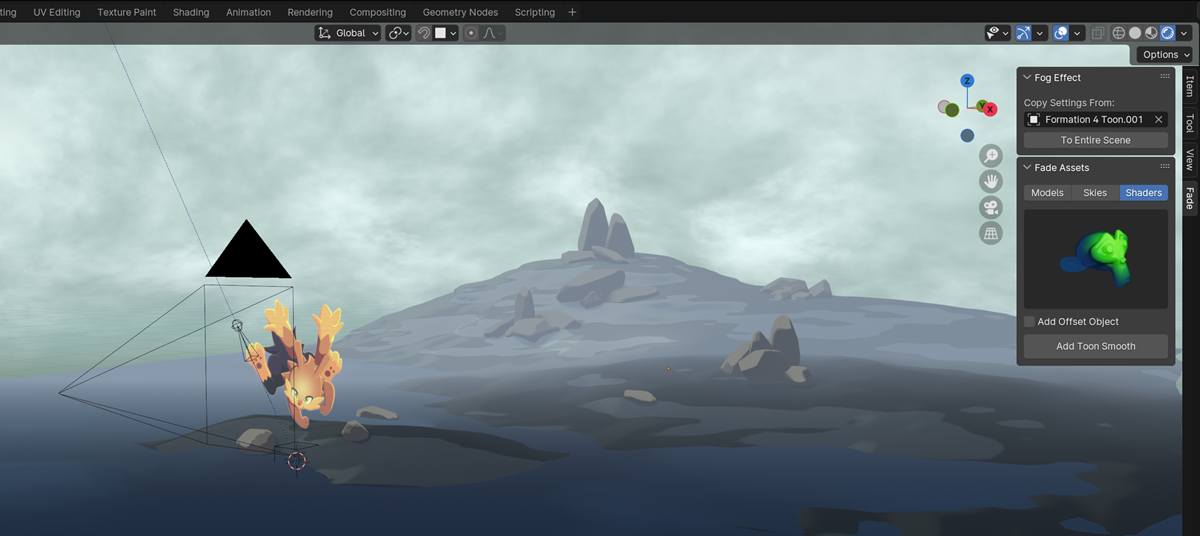Switch to the Animation workspace

tap(248, 12)
